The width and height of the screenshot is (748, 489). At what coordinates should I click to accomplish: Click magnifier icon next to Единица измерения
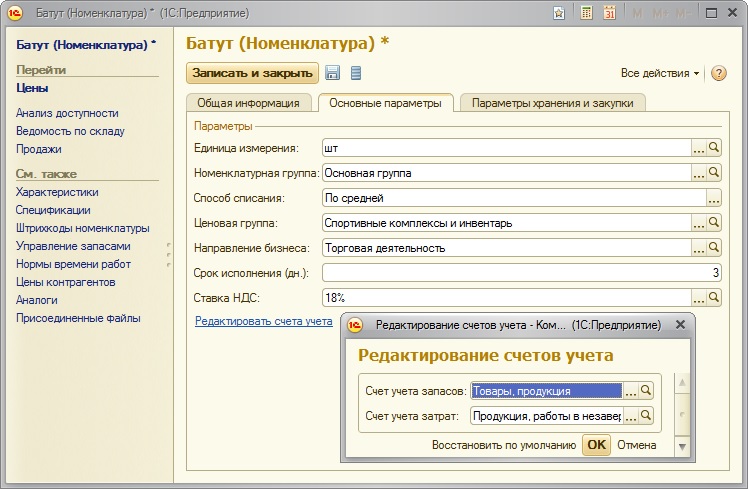714,148
